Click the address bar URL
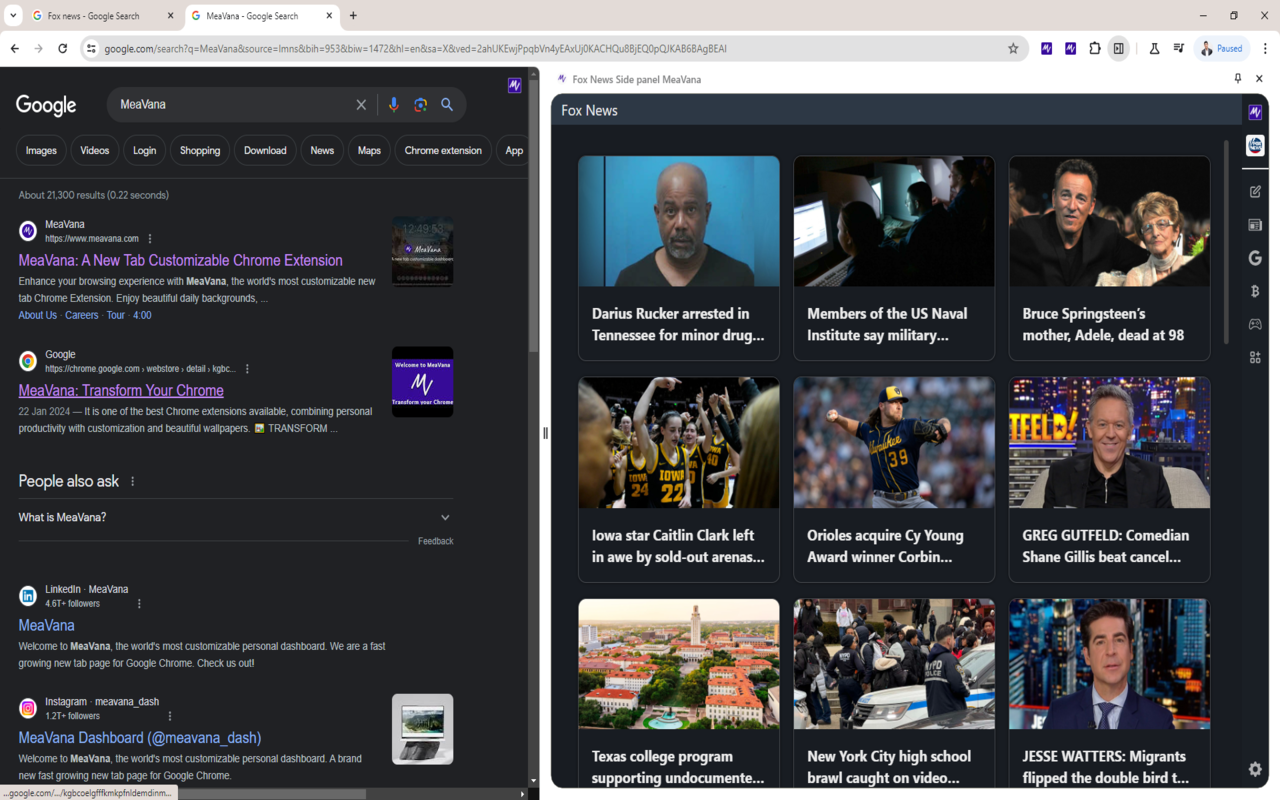 pos(415,48)
